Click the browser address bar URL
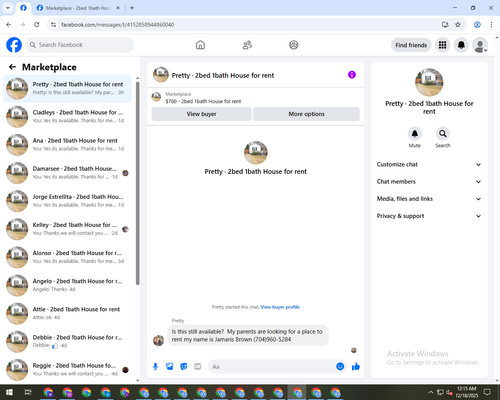 [x=117, y=25]
